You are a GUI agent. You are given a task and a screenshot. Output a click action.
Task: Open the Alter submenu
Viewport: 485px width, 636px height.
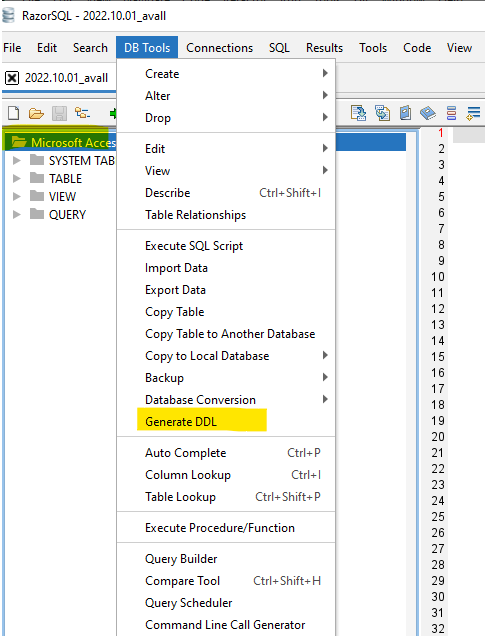pyautogui.click(x=226, y=96)
